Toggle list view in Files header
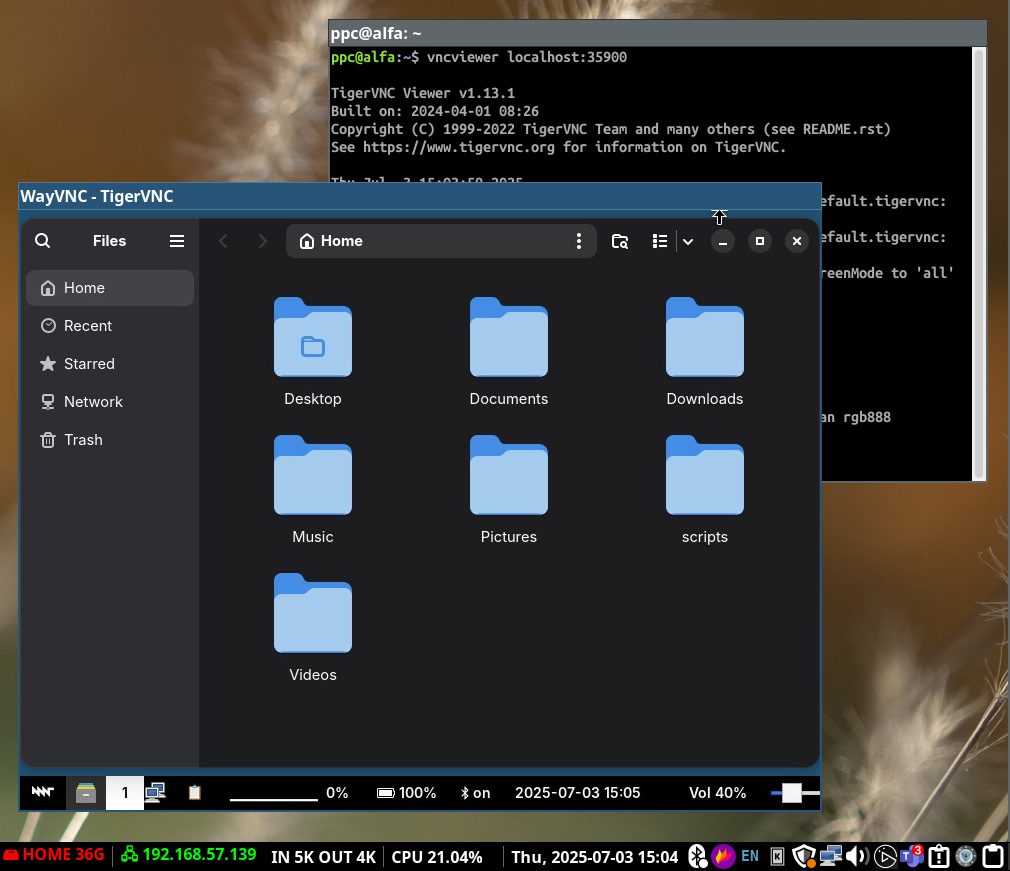Image resolution: width=1010 pixels, height=871 pixels. point(660,241)
